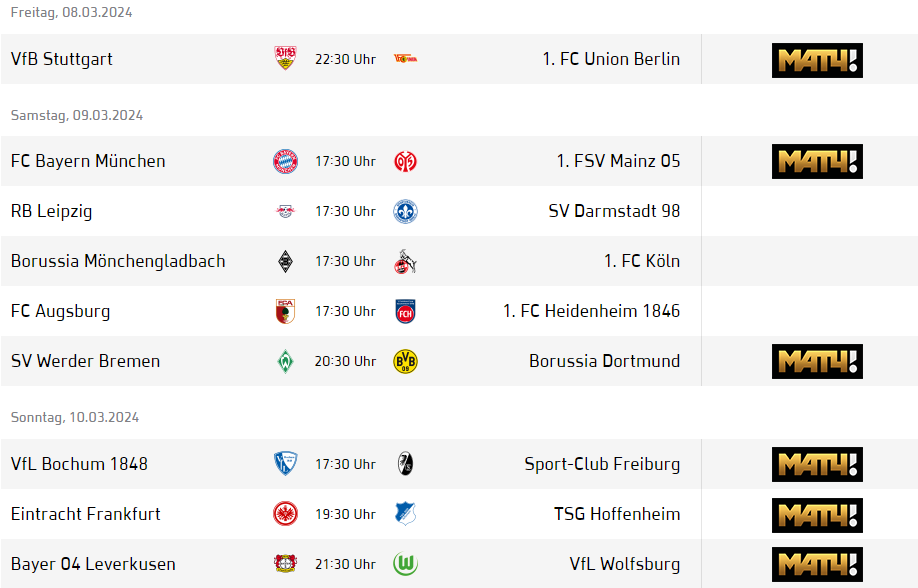Click the VfL Wolfsburg crest
This screenshot has height=588, width=918.
tap(405, 564)
